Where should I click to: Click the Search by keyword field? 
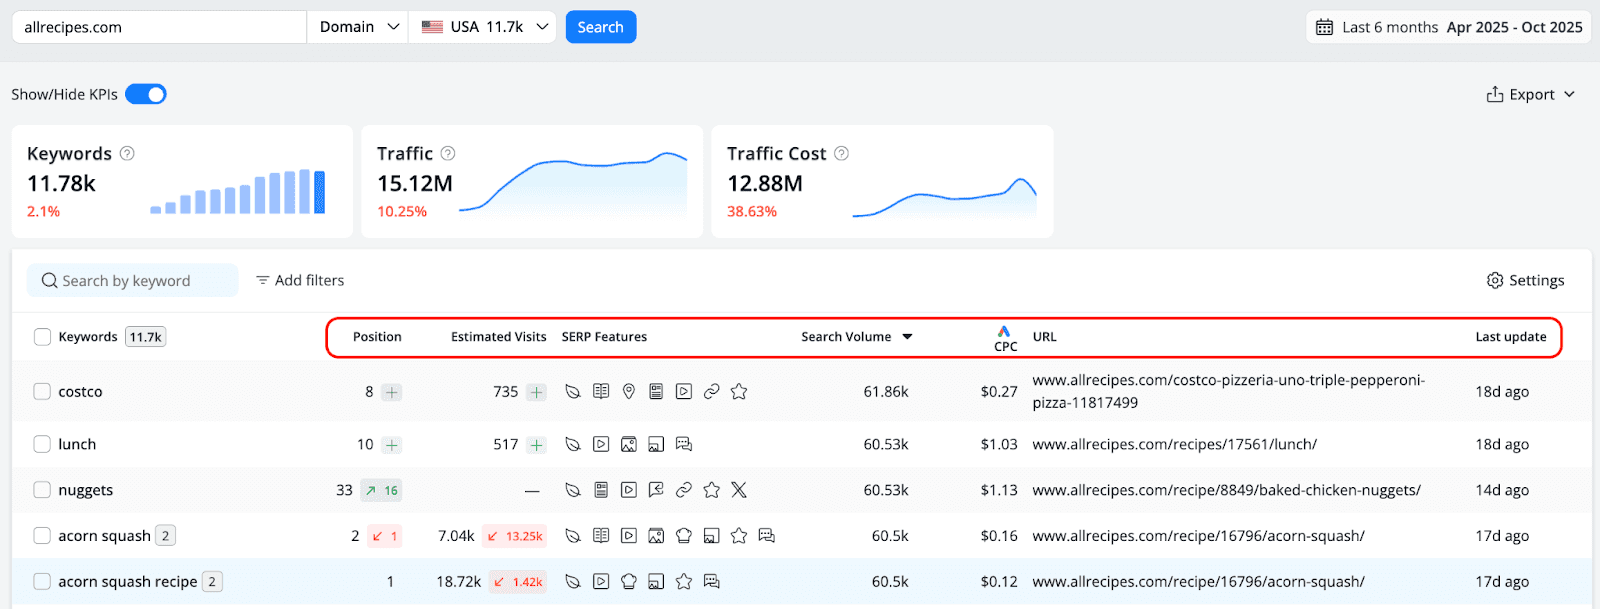(x=132, y=280)
